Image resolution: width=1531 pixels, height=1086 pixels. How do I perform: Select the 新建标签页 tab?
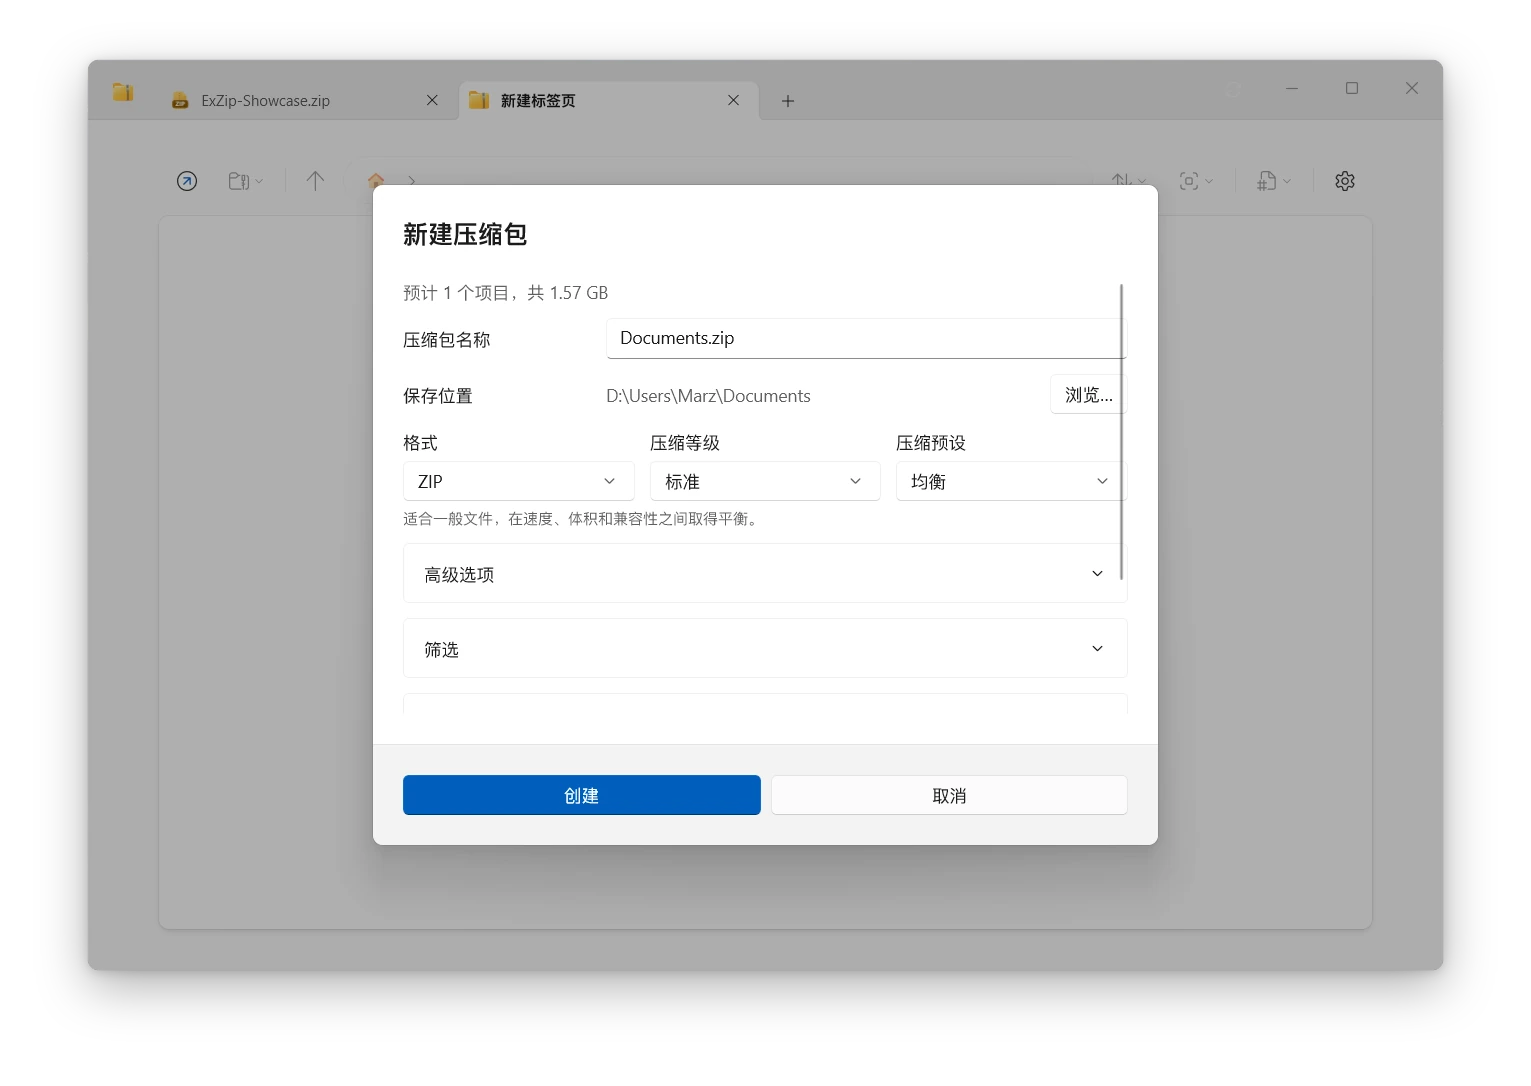point(608,100)
